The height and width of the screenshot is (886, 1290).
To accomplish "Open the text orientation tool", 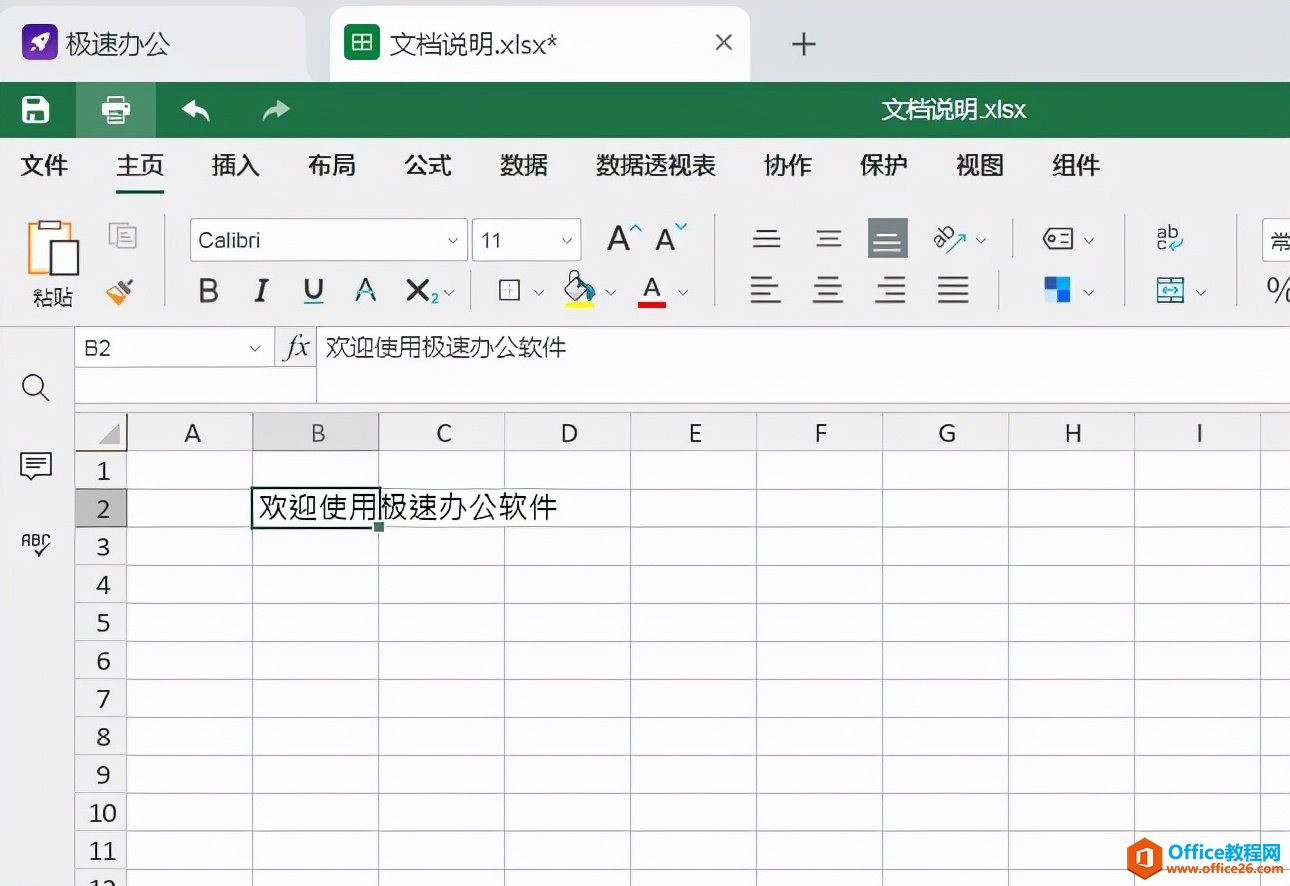I will click(950, 239).
